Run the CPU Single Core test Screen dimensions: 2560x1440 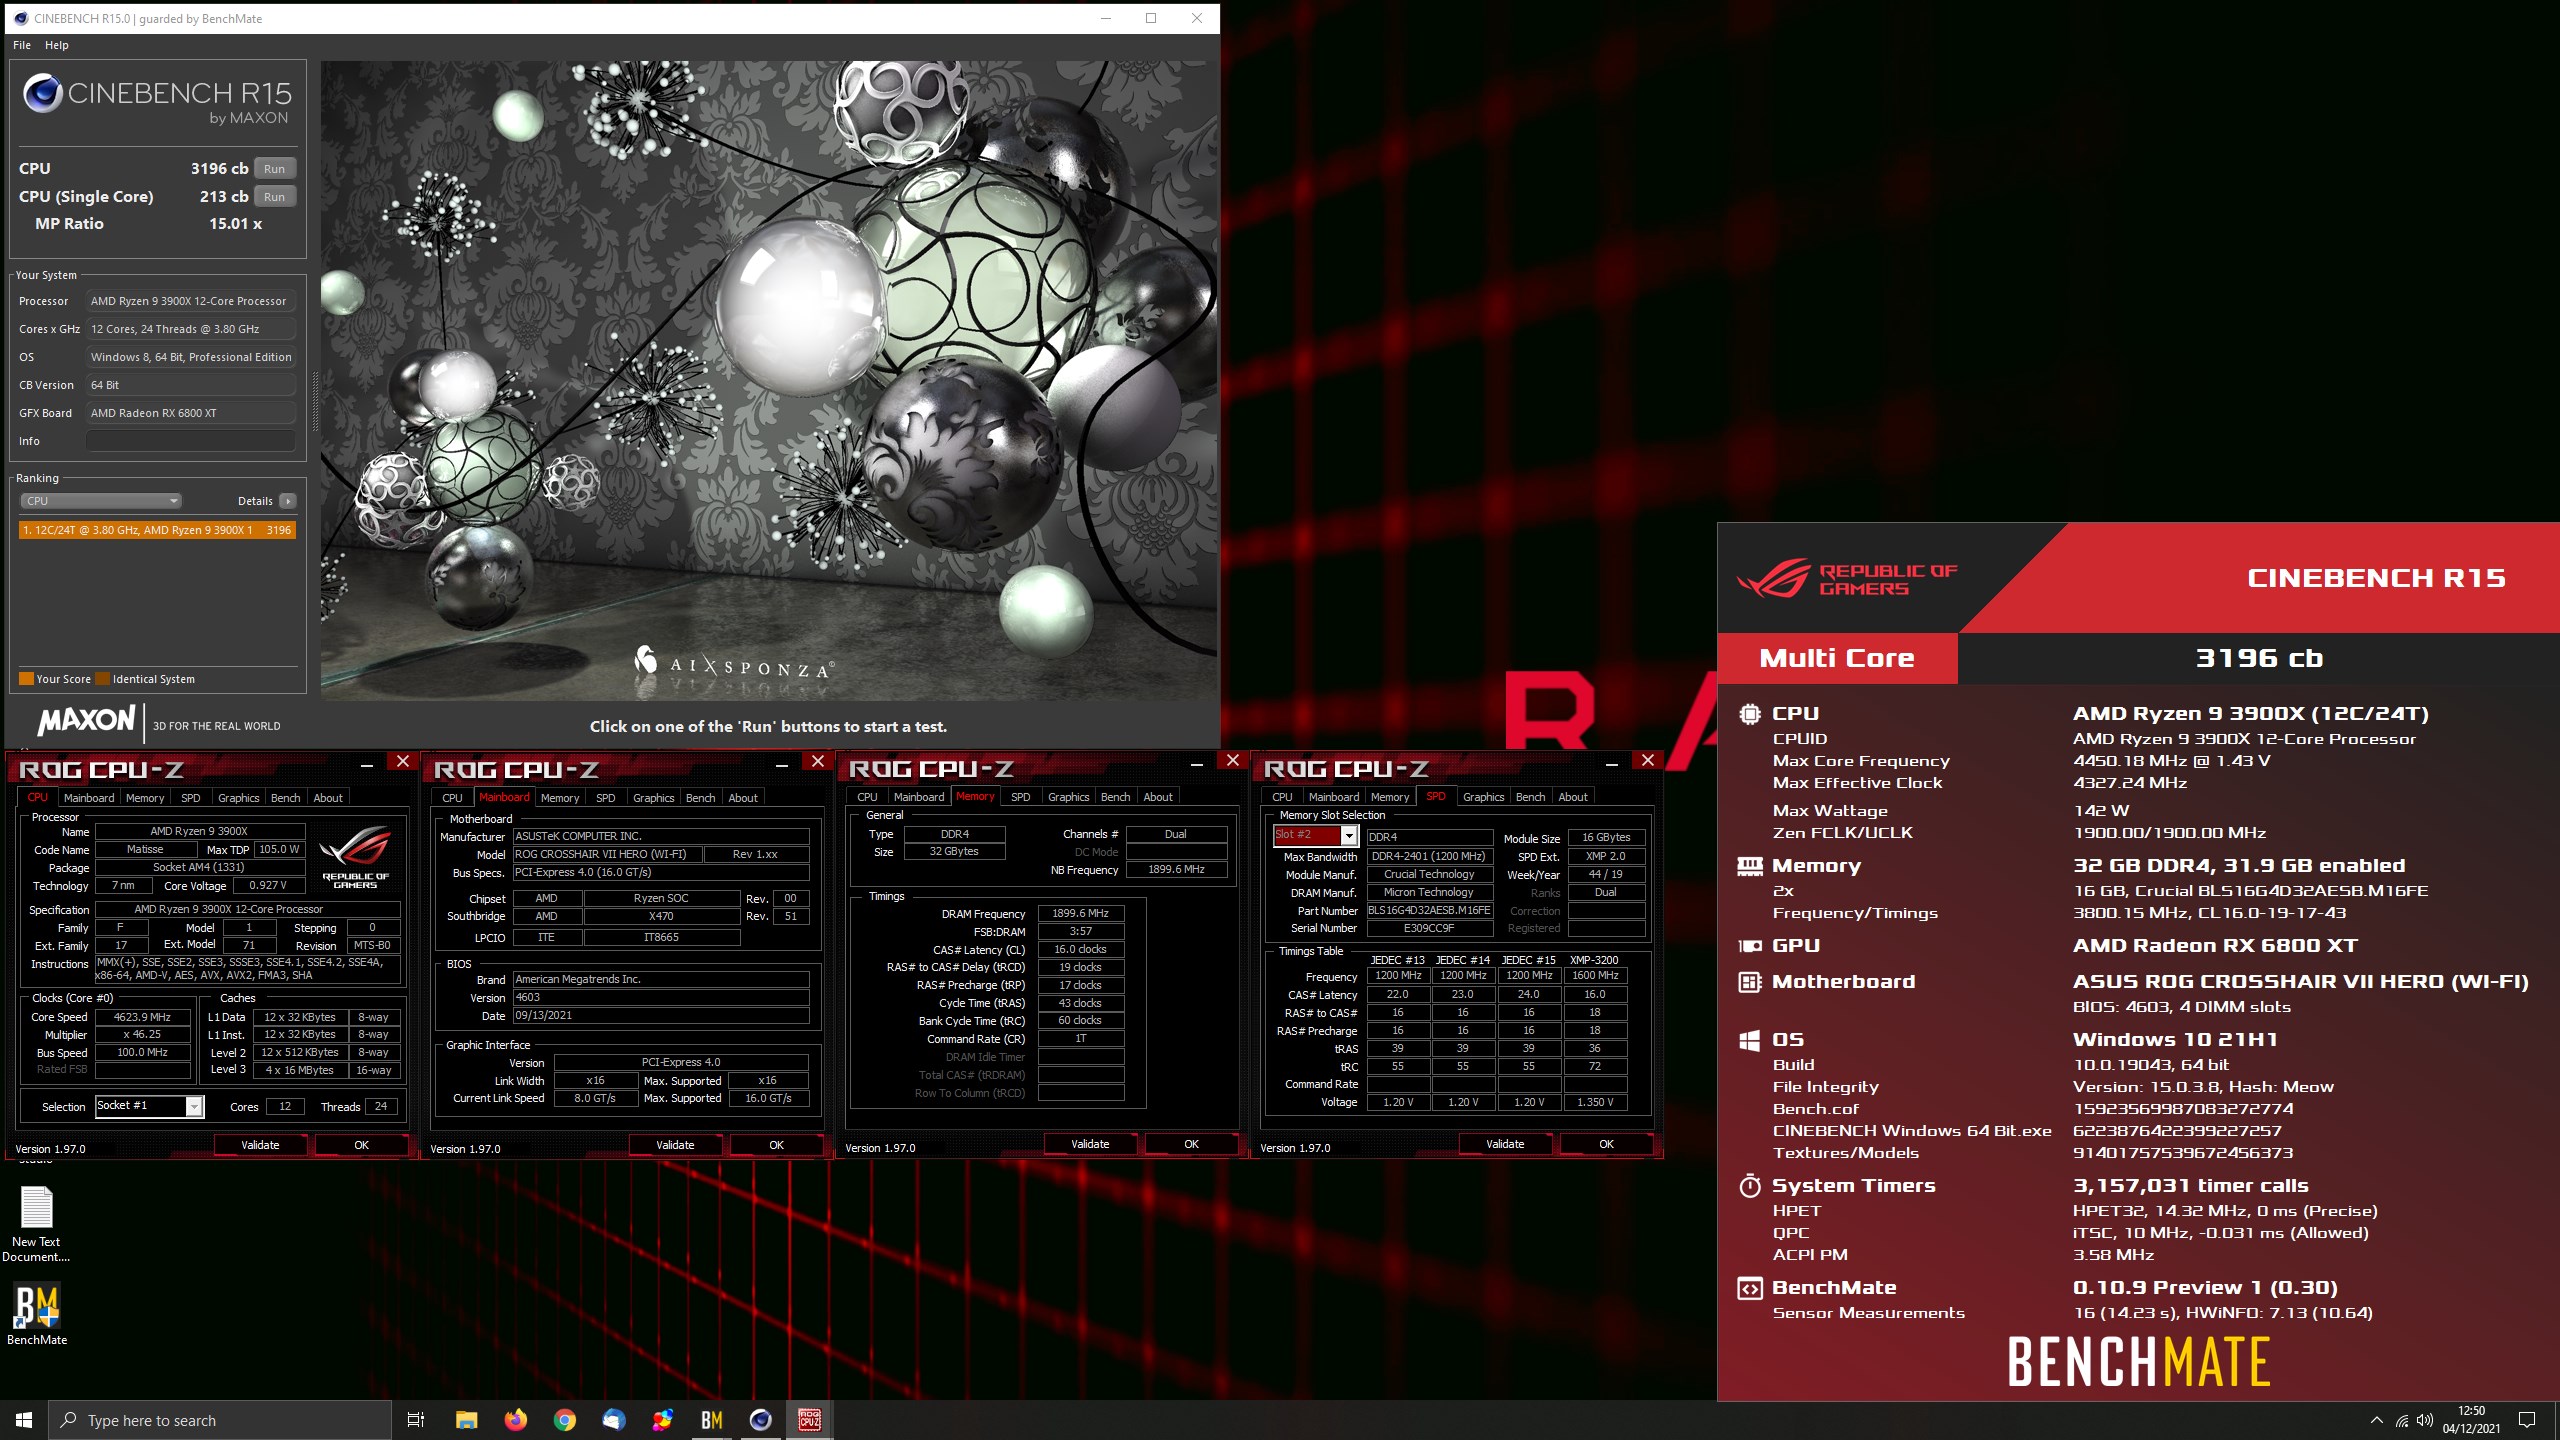275,197
